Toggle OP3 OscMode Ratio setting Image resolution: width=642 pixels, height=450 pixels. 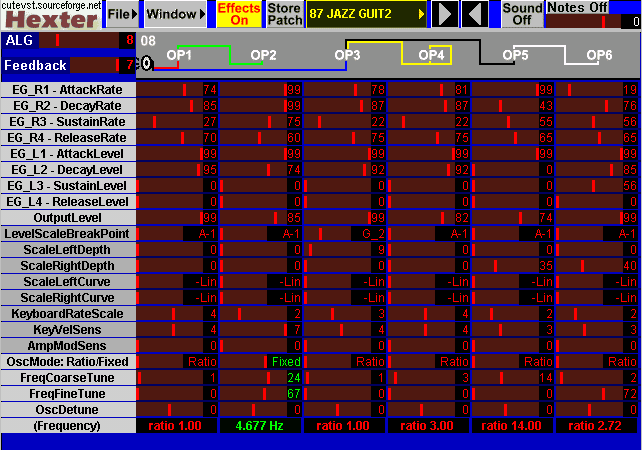point(344,361)
